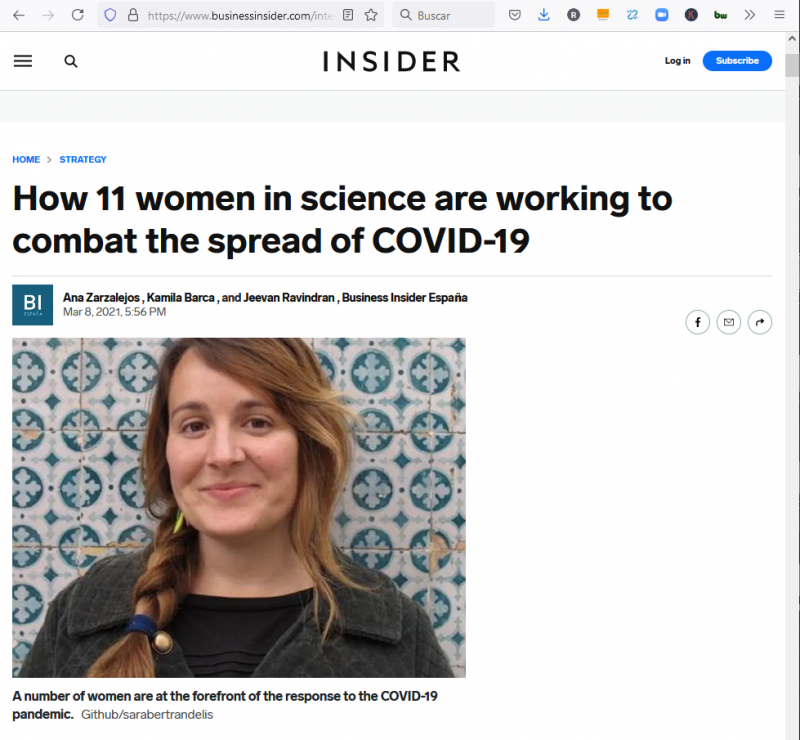Click the dark K profile extension icon

(691, 15)
